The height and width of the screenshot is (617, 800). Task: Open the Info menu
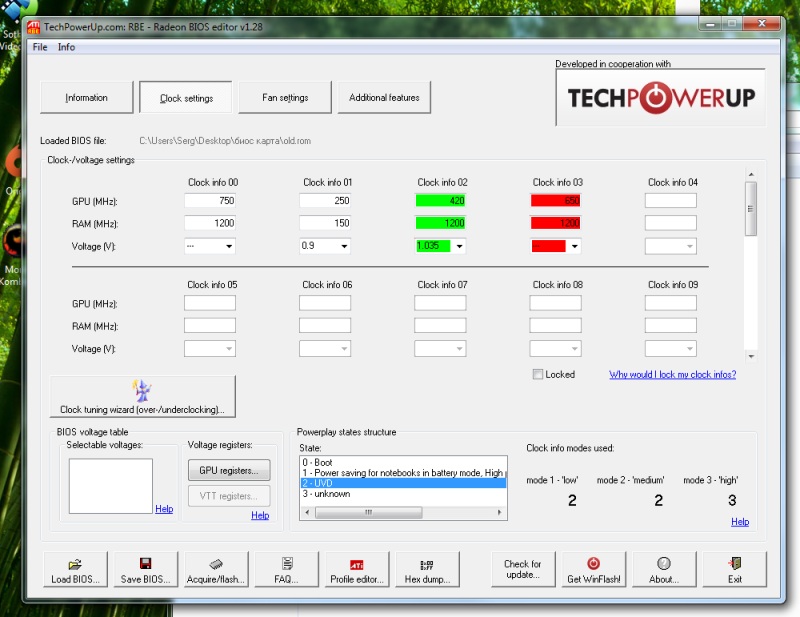point(66,47)
